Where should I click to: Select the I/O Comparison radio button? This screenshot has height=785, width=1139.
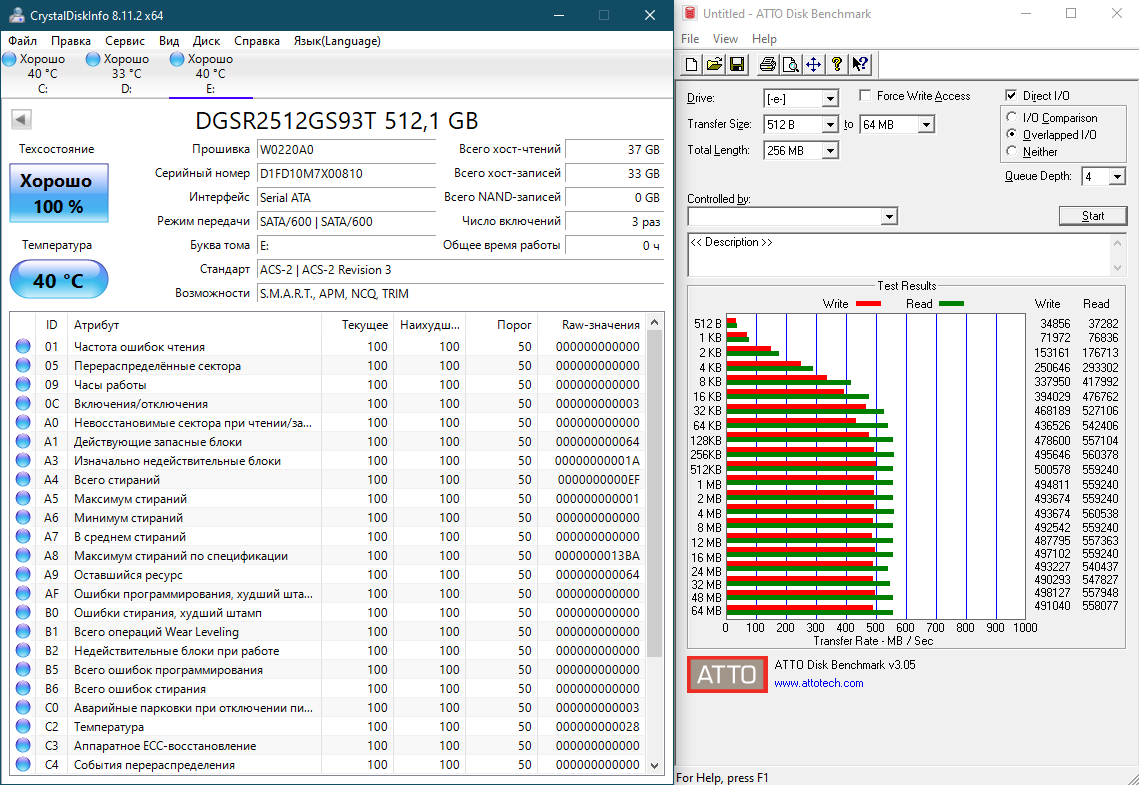pyautogui.click(x=1012, y=118)
